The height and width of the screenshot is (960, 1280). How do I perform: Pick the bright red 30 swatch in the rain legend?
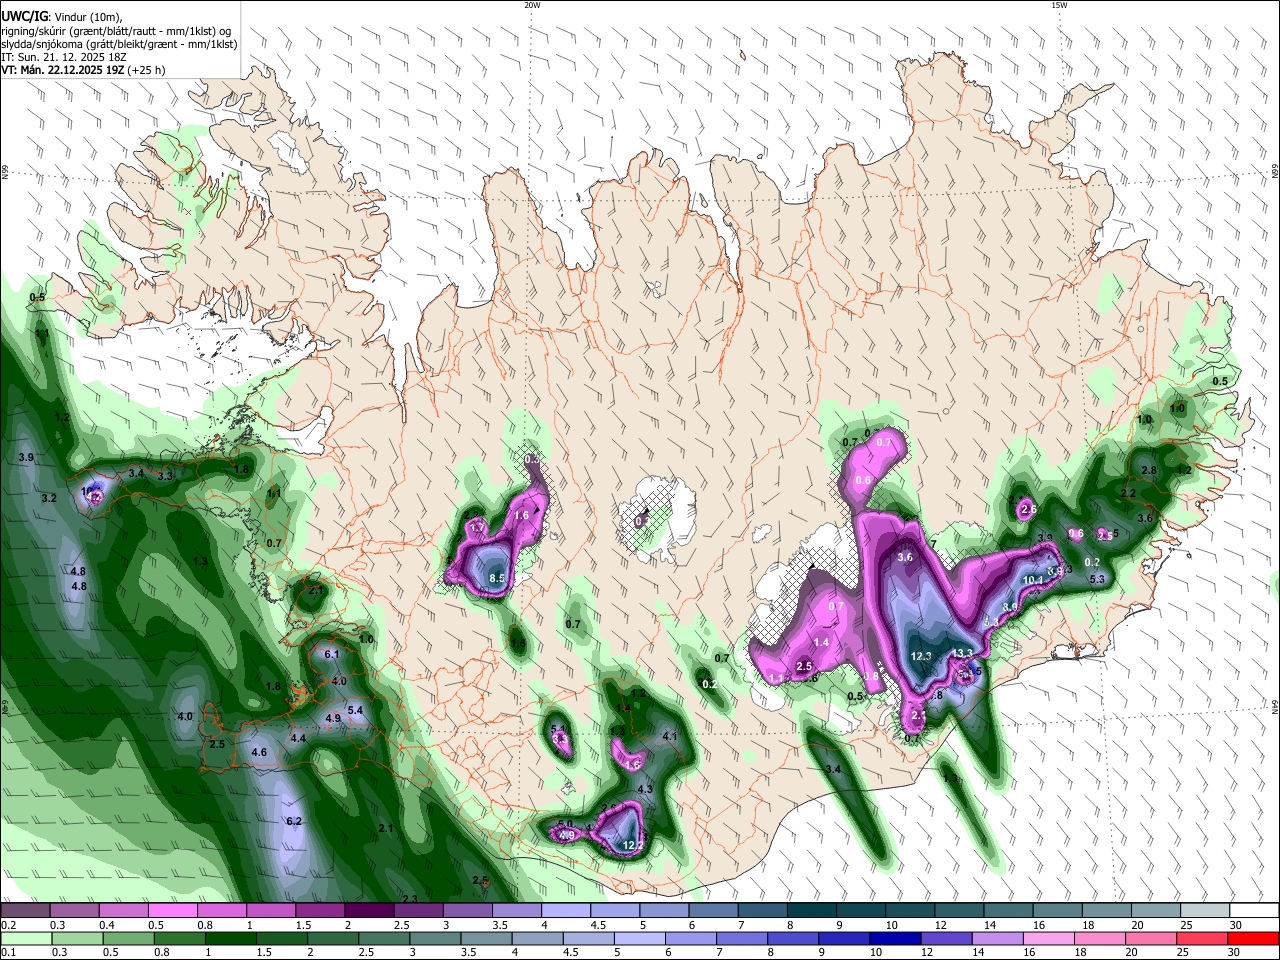1253,938
